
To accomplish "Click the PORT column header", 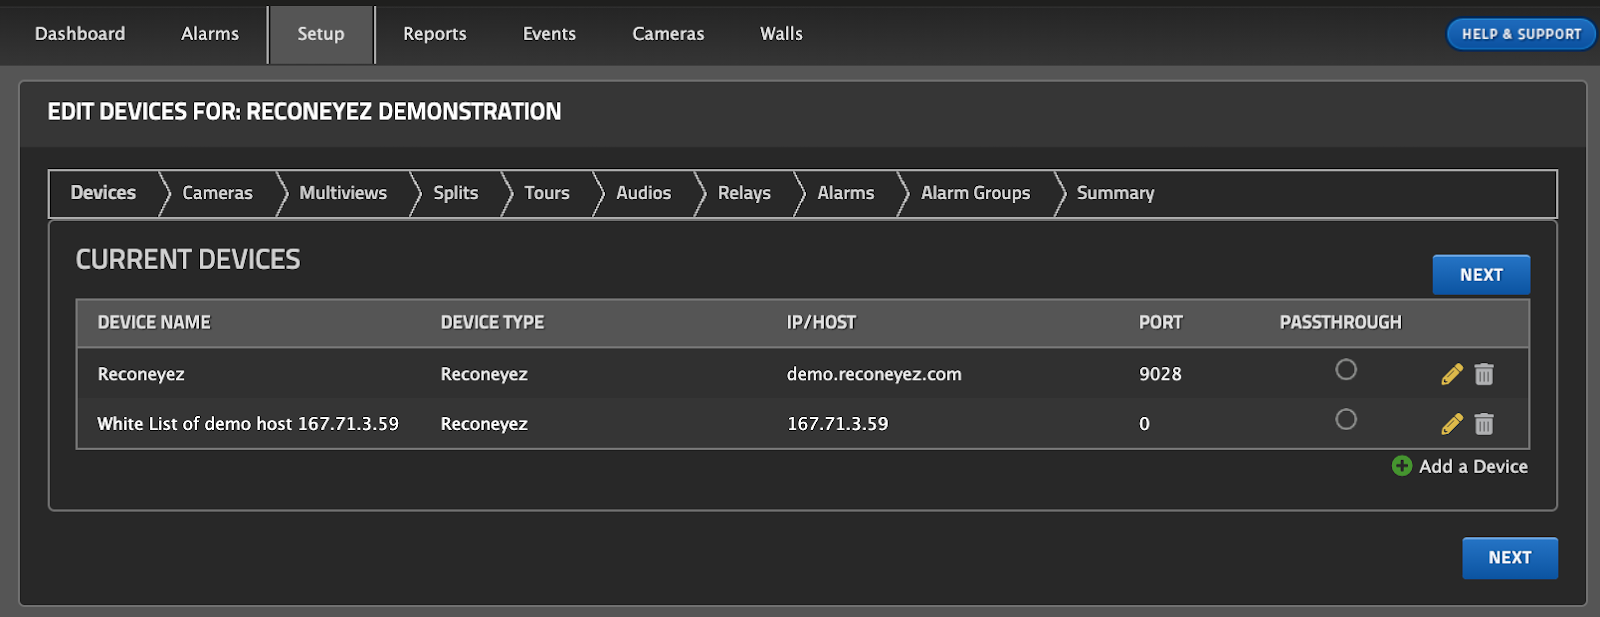I will tap(1160, 323).
